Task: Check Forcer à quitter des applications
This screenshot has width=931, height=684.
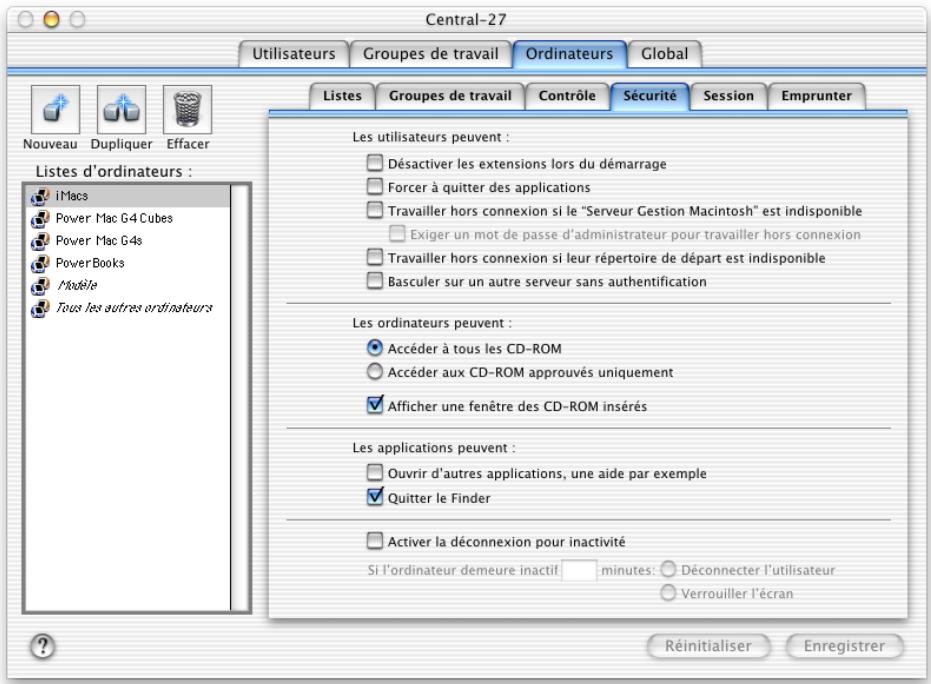Action: (375, 186)
